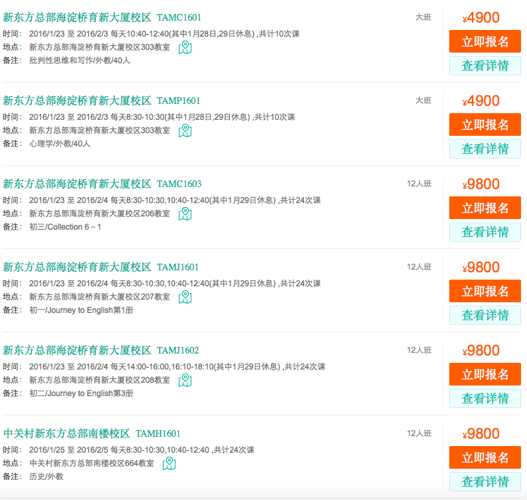Screen dimensions: 527x500
Task: Follow course title link ending TAMC1603
Action: 102,184
